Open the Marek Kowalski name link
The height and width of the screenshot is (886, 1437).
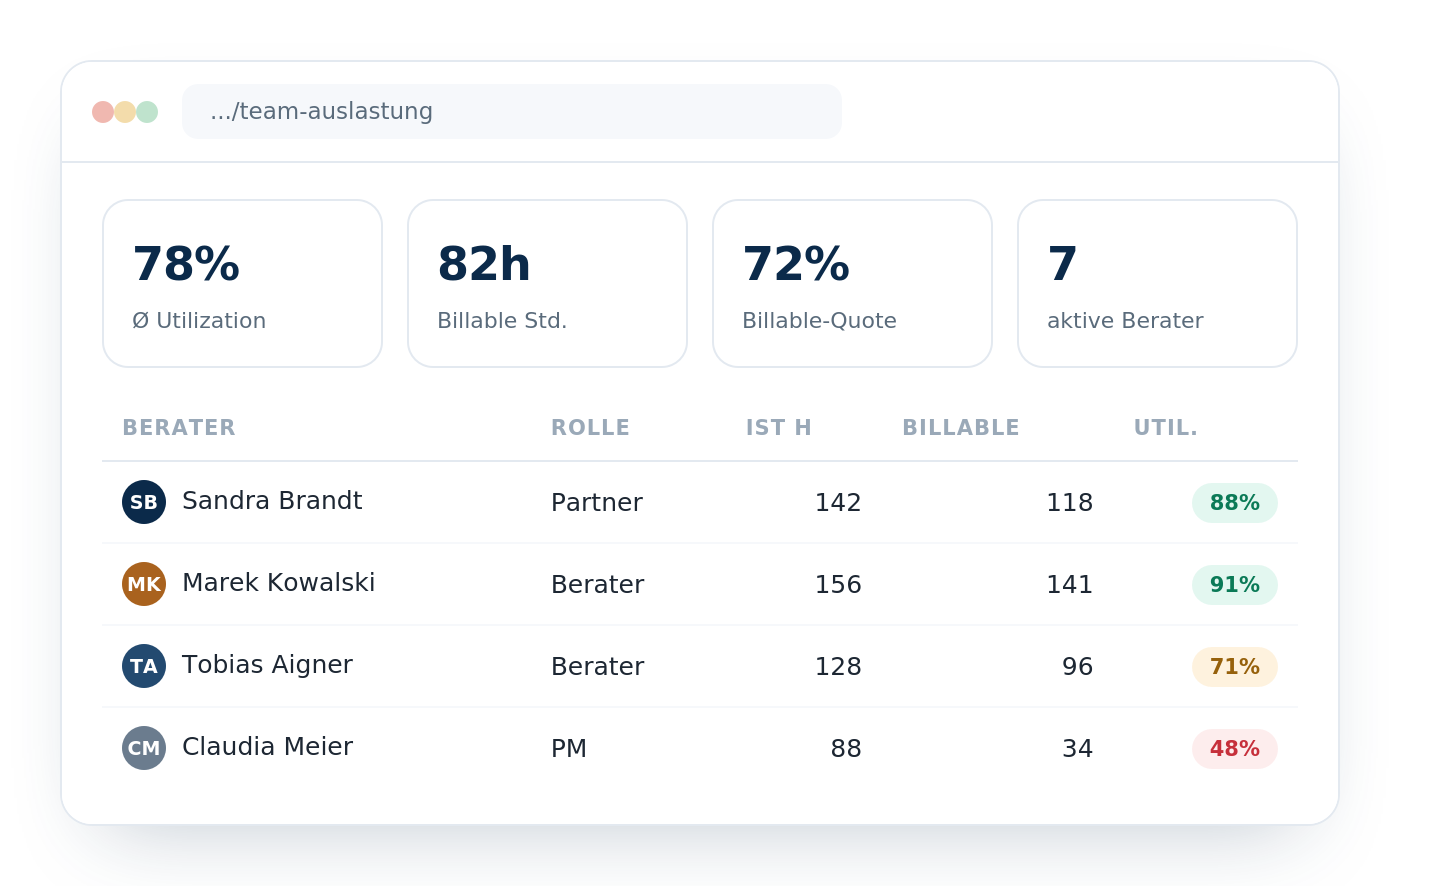[x=279, y=583]
